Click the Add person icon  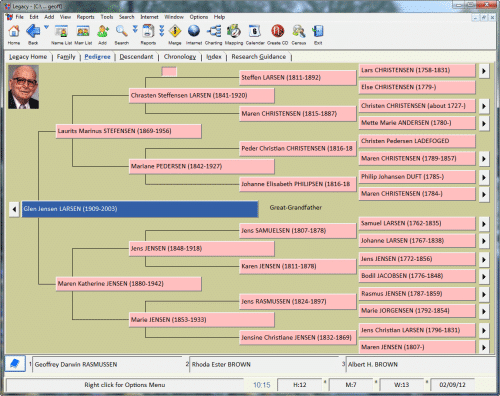click(x=103, y=31)
